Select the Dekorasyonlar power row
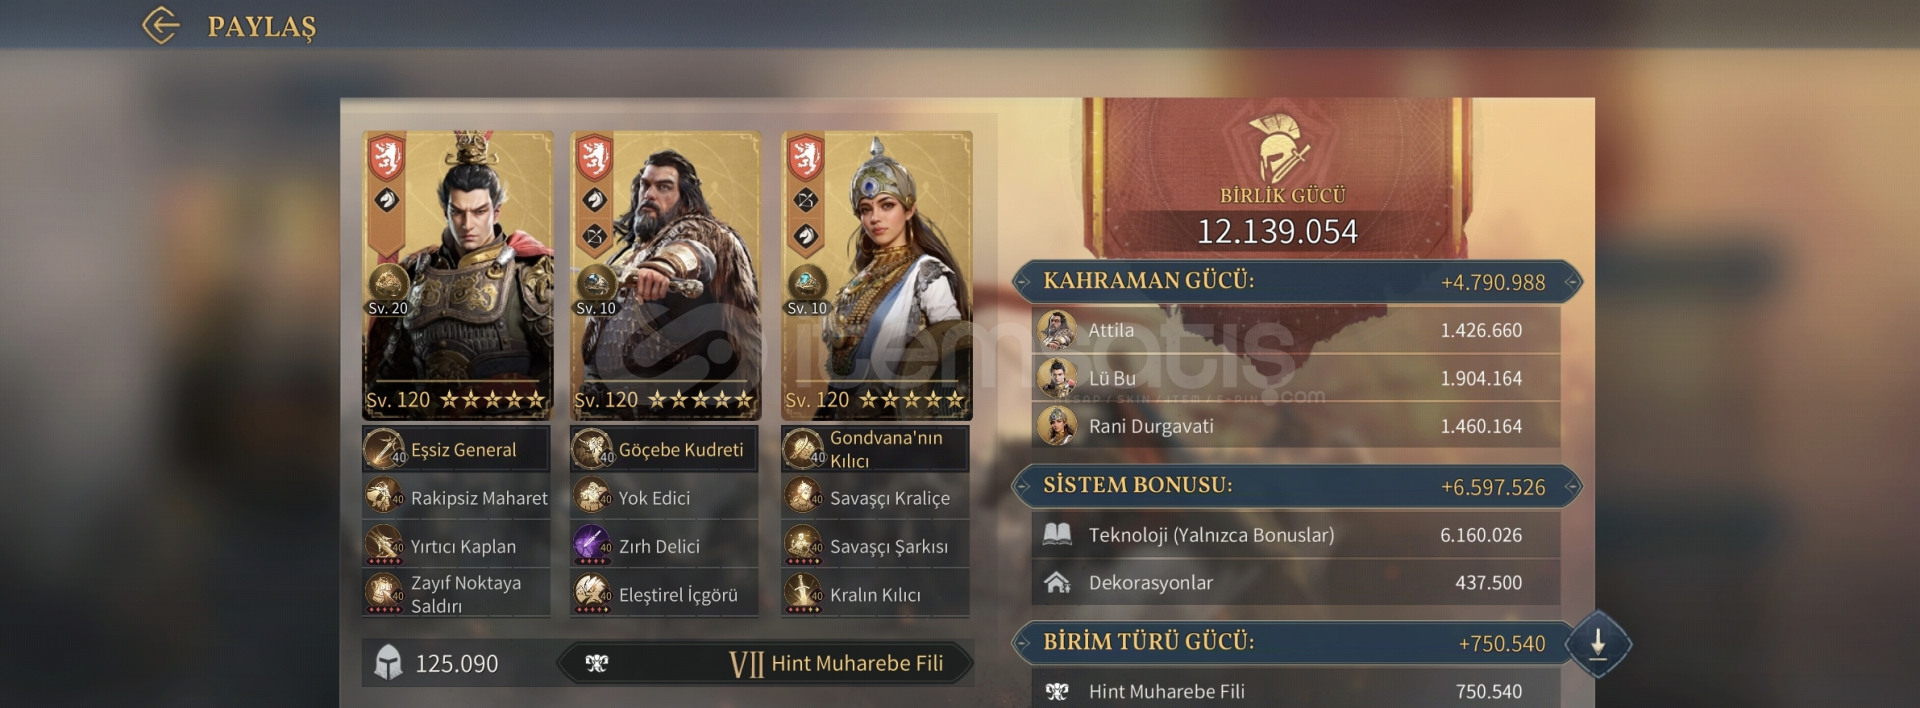1920x708 pixels. click(1296, 583)
